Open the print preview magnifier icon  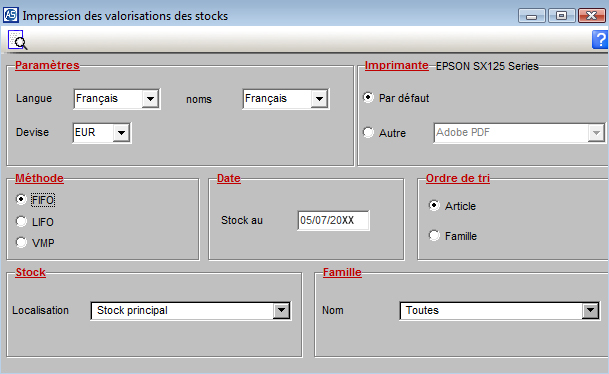point(17,40)
